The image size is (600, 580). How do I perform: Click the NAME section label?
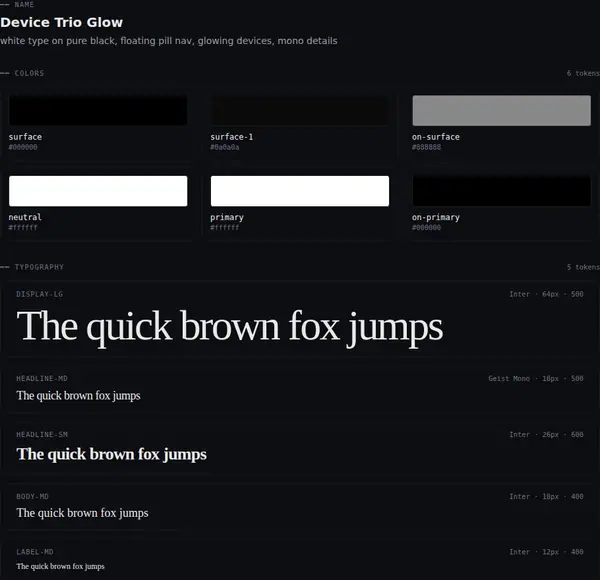click(x=24, y=5)
